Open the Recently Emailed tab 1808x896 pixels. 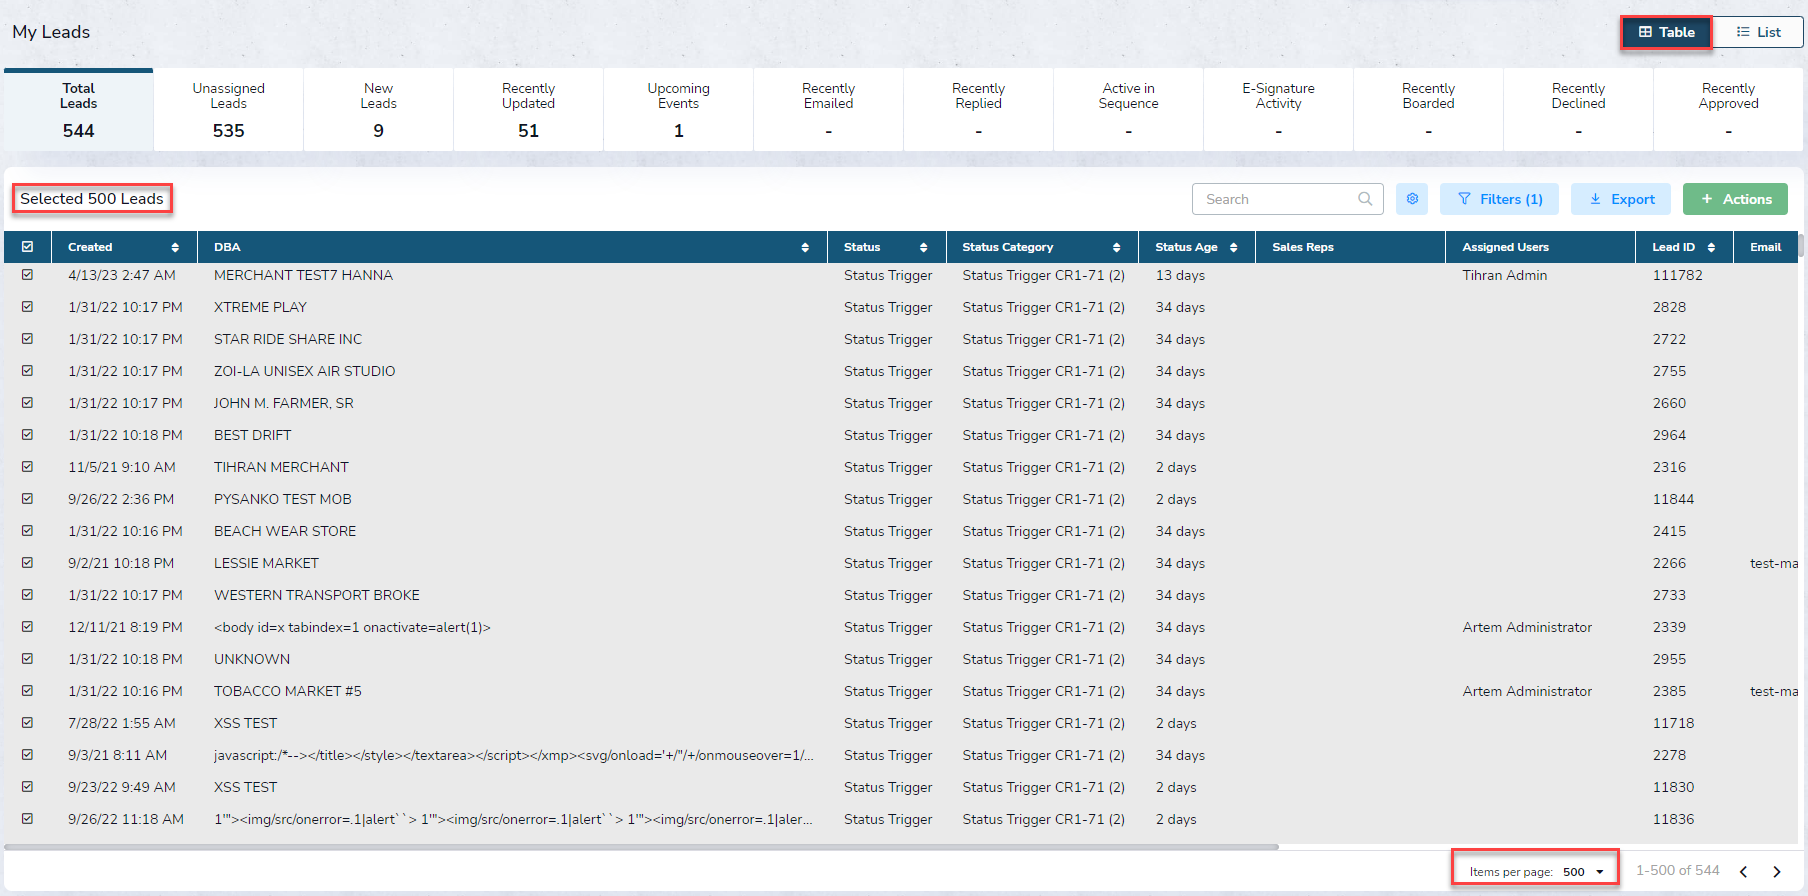(x=829, y=110)
